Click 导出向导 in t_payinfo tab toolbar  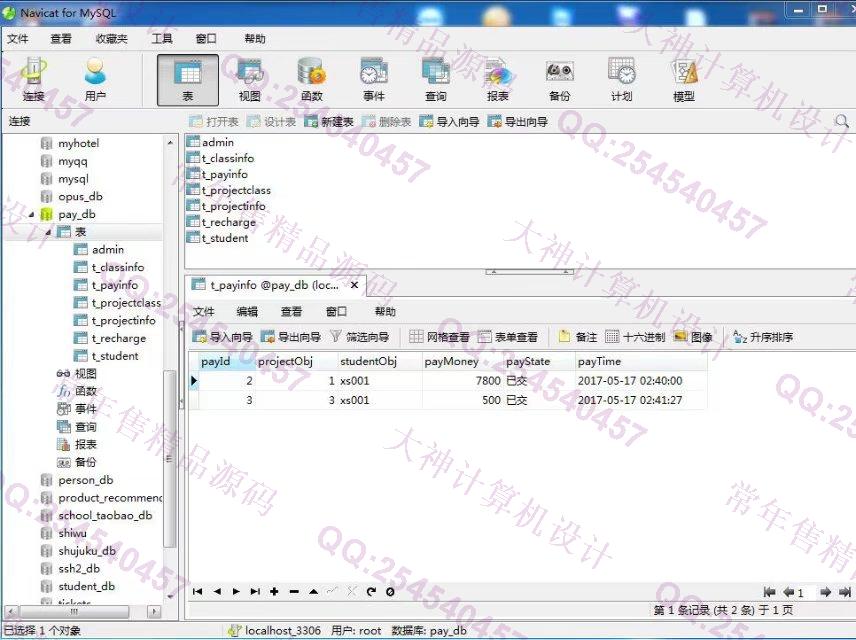coord(291,337)
